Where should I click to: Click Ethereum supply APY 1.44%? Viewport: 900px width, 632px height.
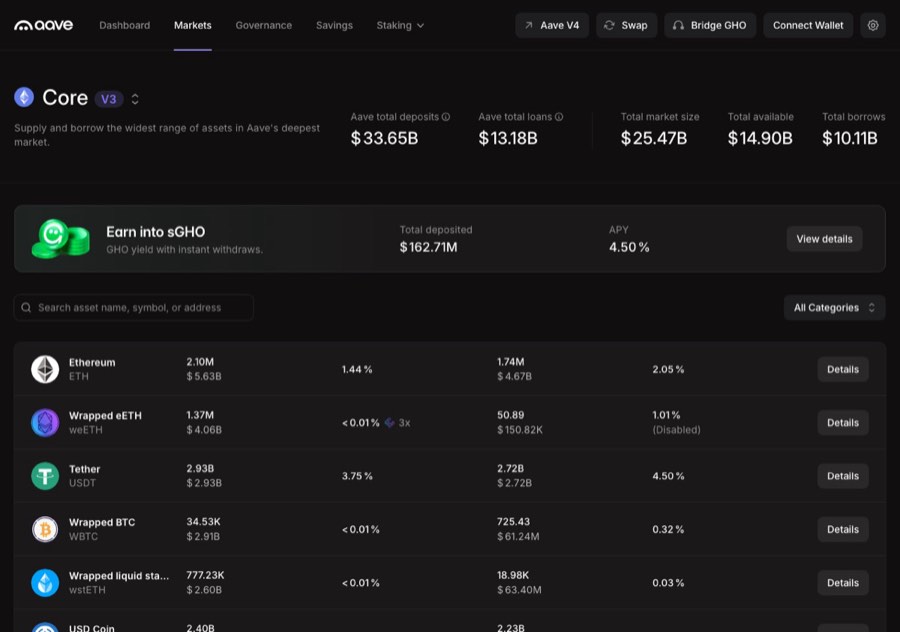[x=357, y=369]
